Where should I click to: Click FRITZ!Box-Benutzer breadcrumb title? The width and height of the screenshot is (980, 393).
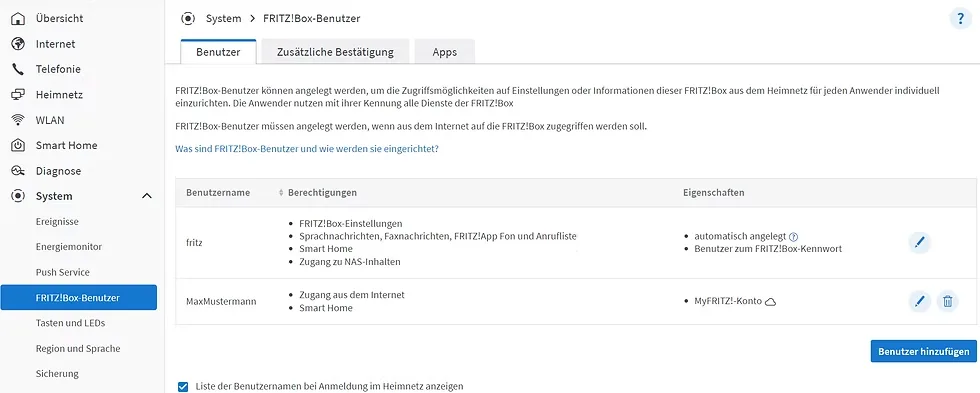(312, 19)
